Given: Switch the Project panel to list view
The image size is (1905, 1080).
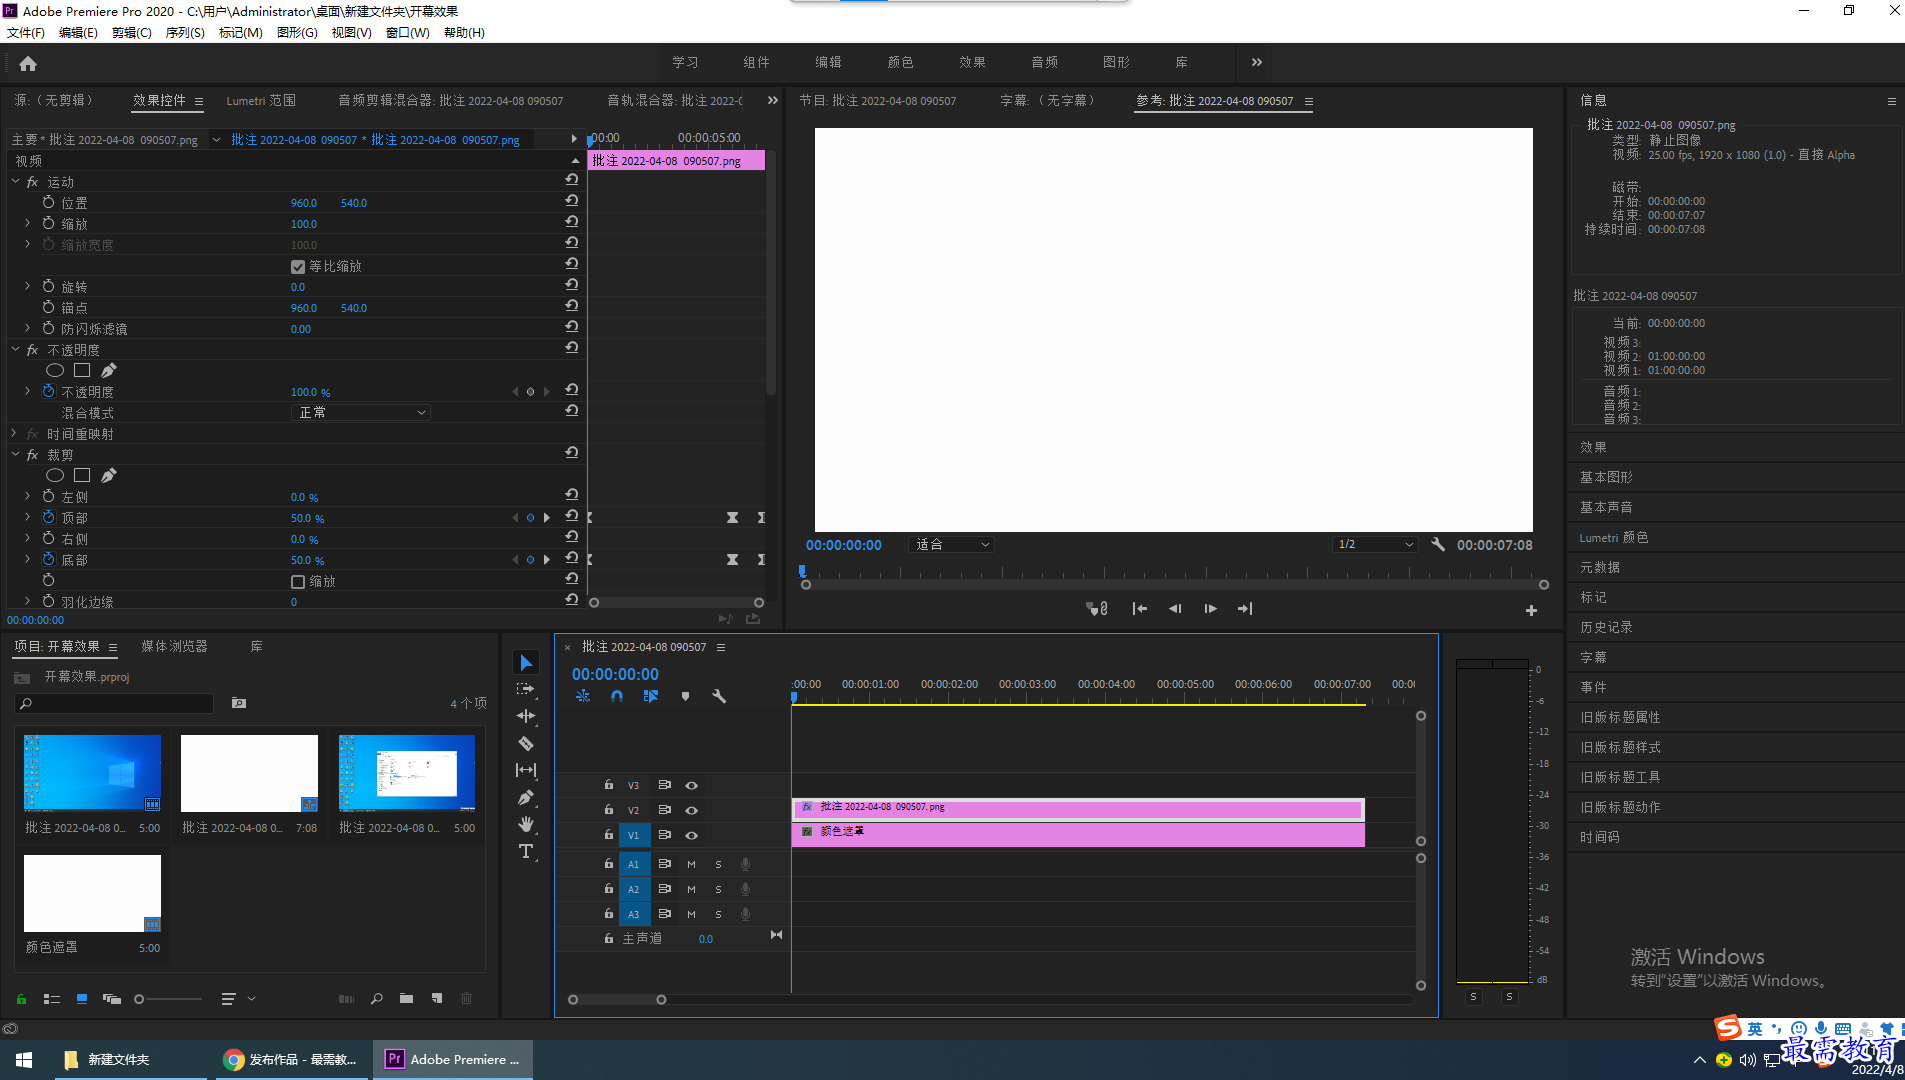Looking at the screenshot, I should point(52,999).
